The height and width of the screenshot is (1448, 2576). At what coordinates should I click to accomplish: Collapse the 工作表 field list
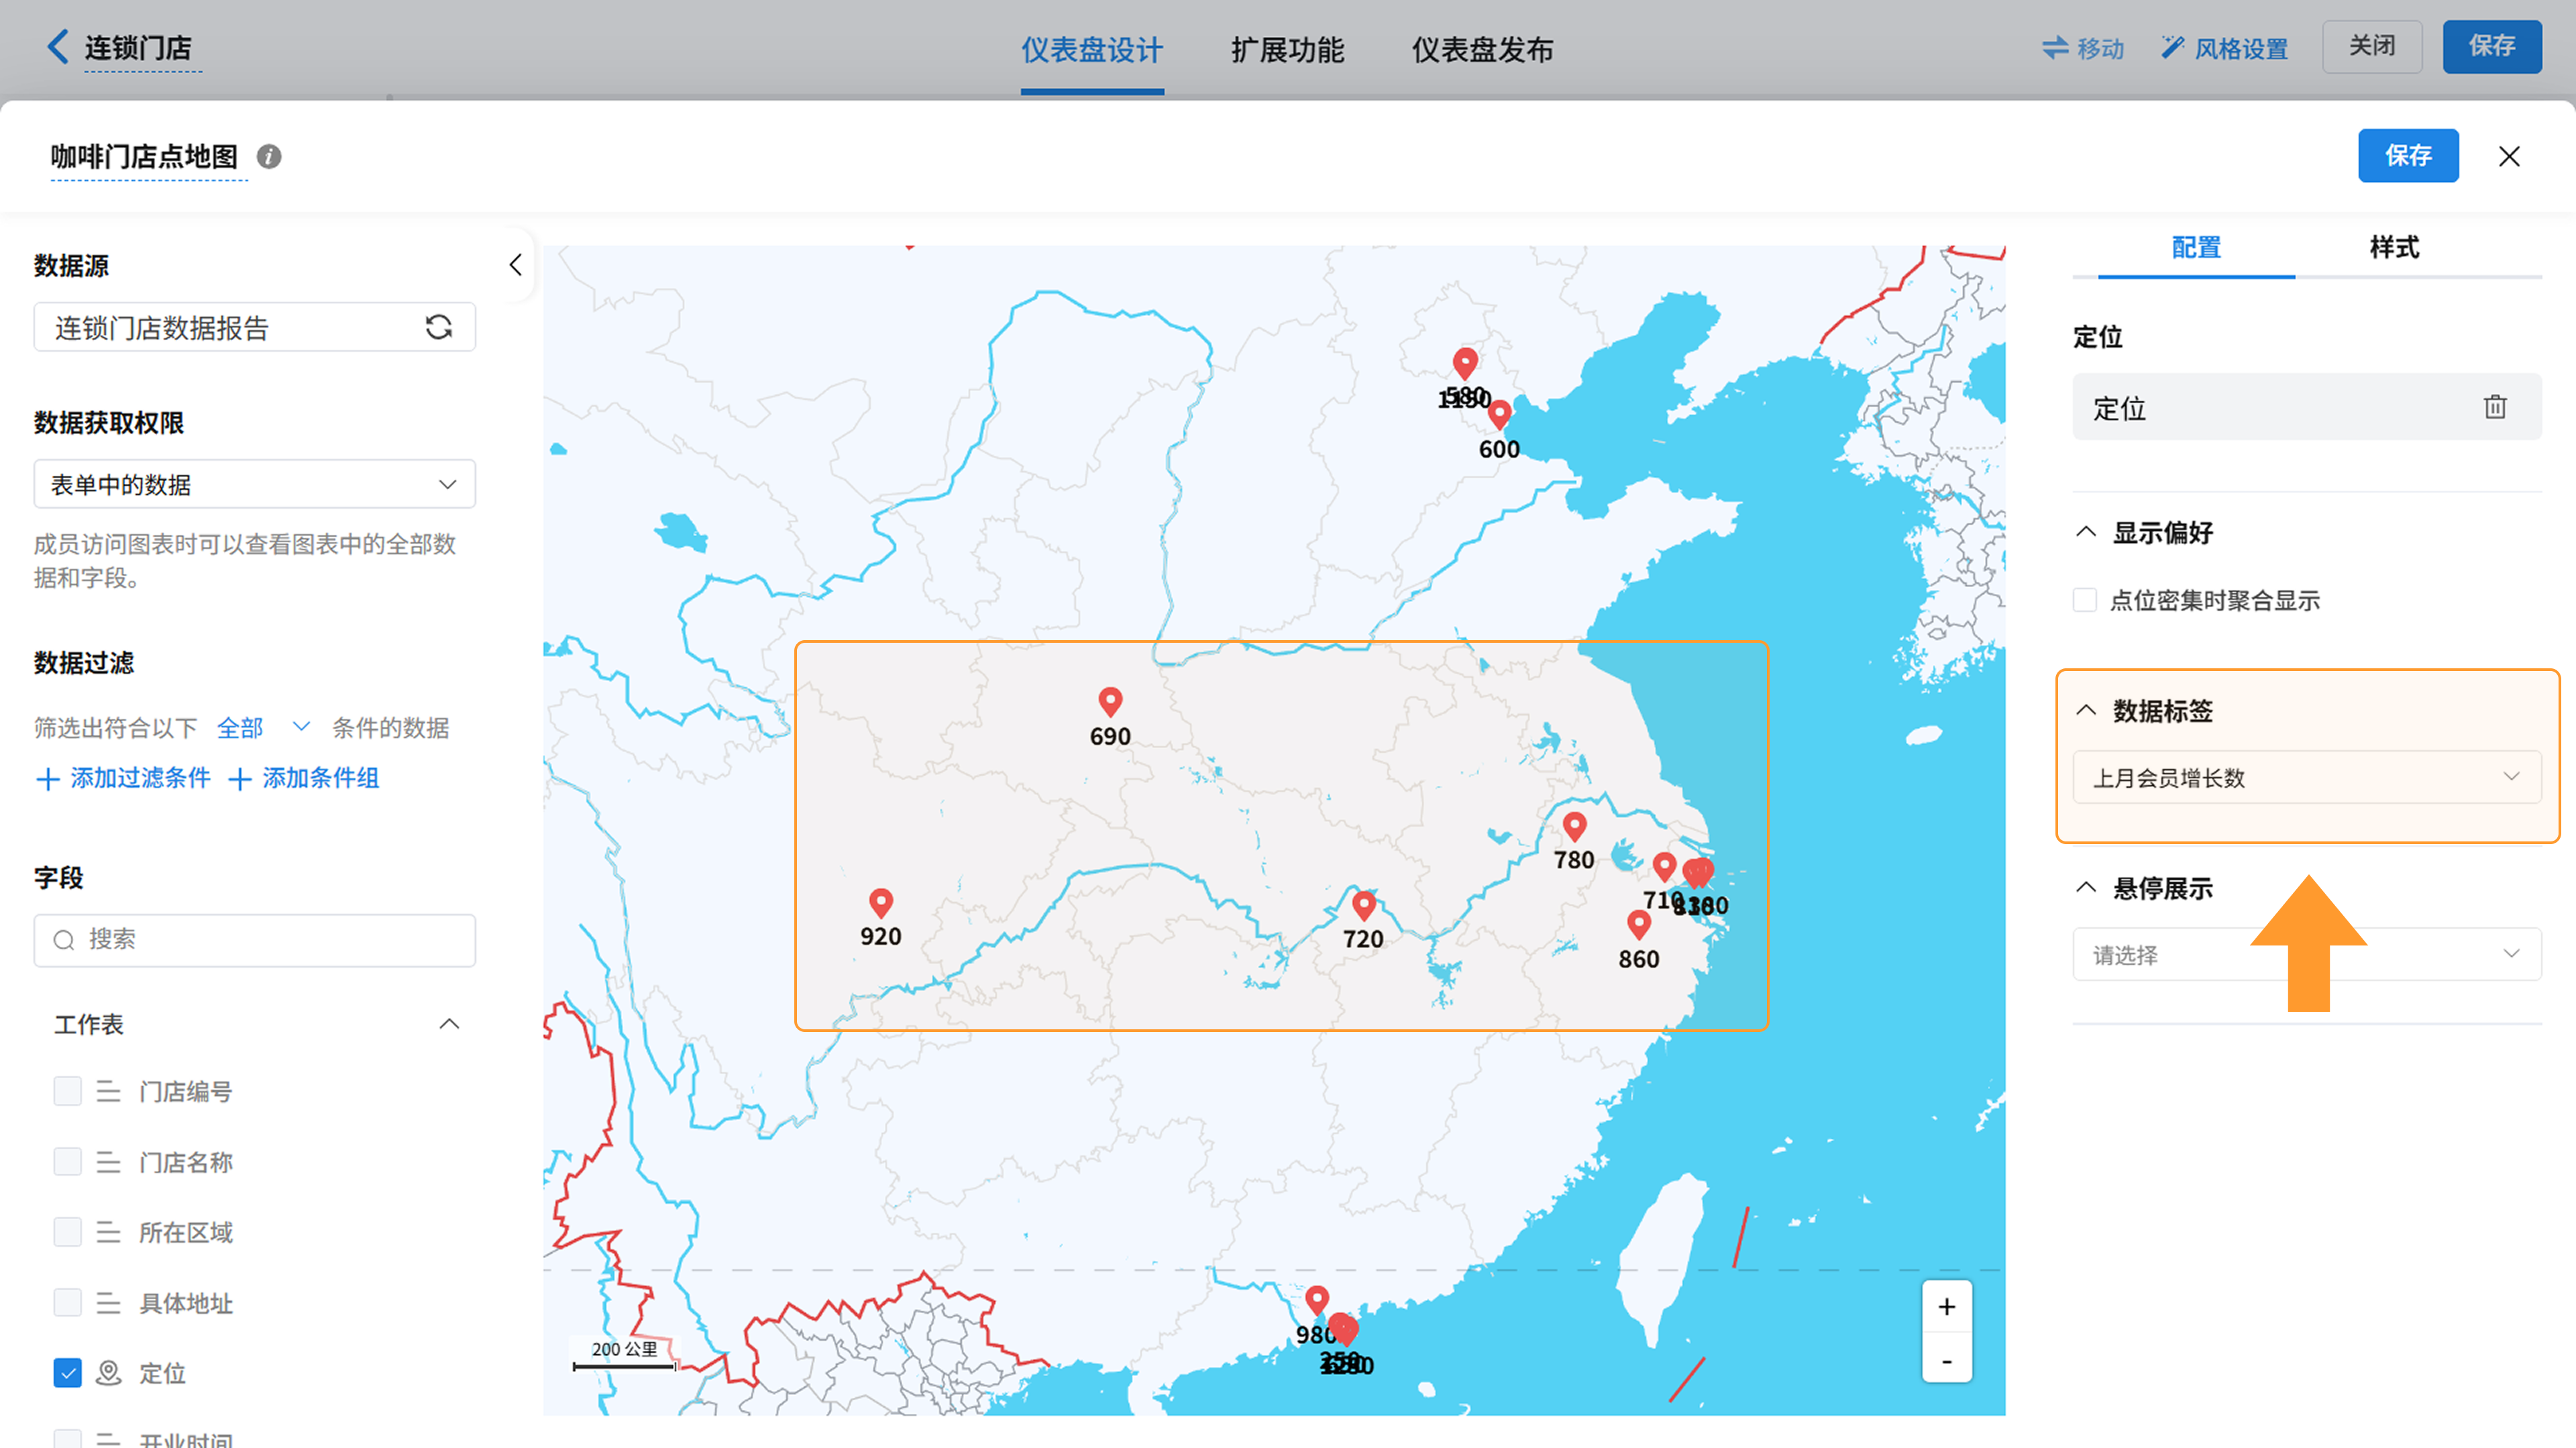coord(449,1024)
